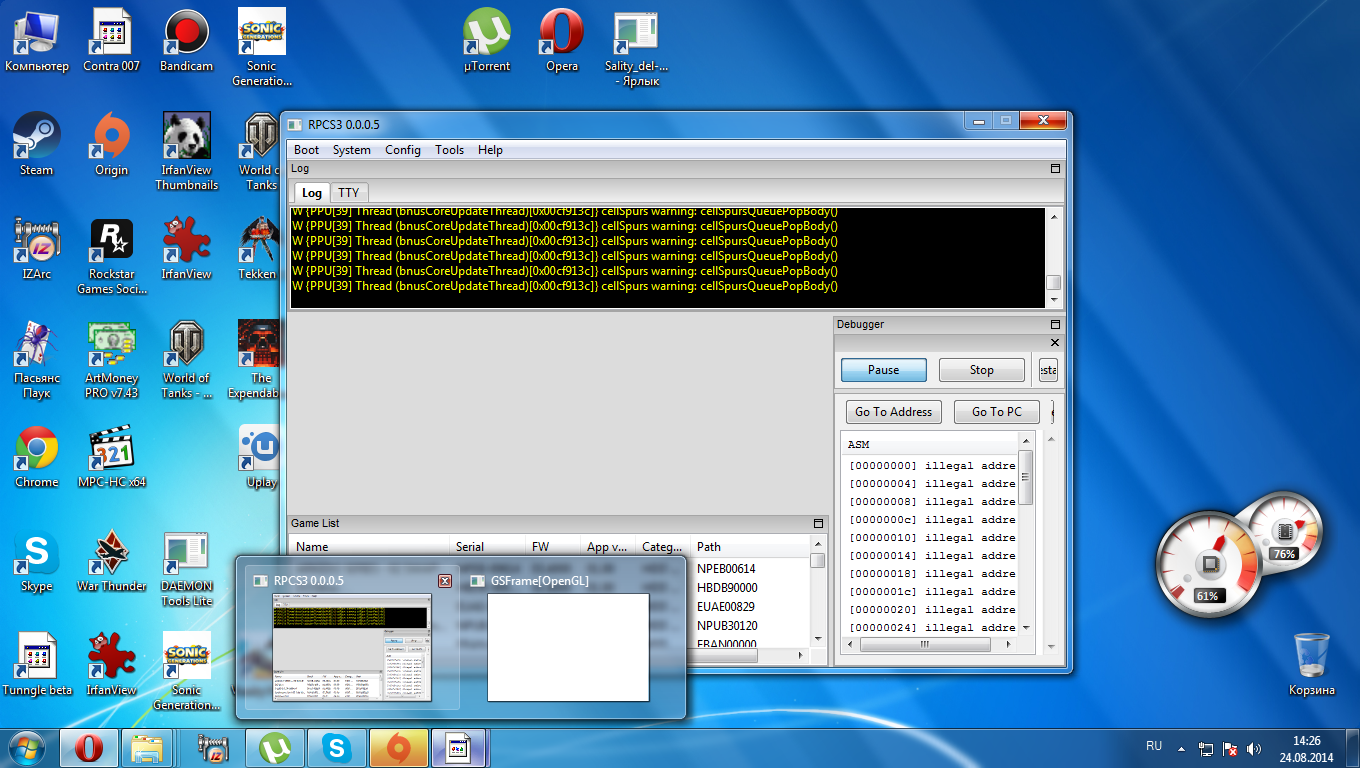Click Opera icon in taskbar

coord(89,748)
